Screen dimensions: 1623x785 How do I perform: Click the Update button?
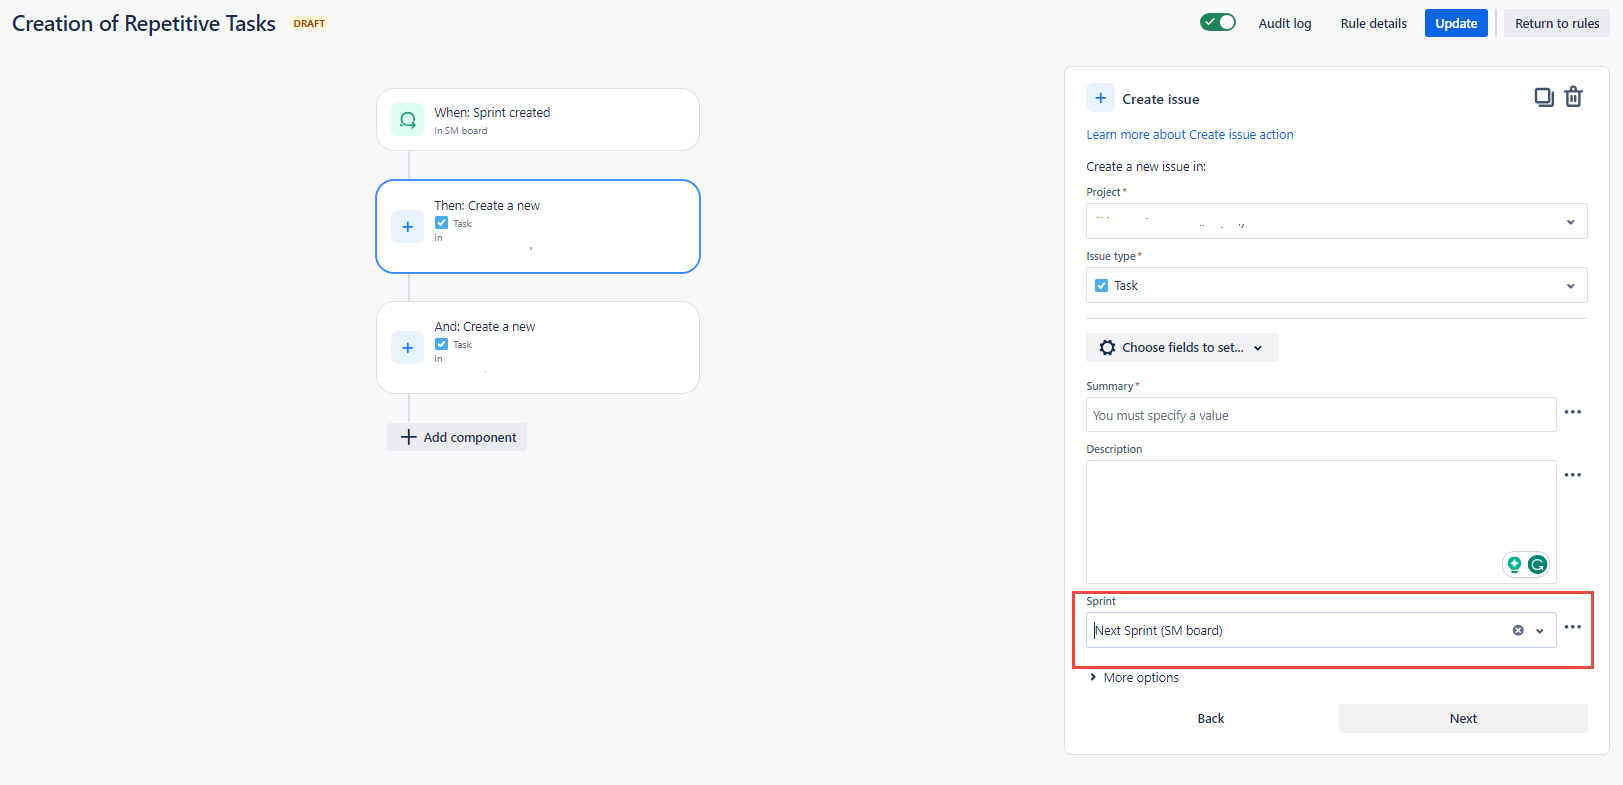tap(1456, 23)
